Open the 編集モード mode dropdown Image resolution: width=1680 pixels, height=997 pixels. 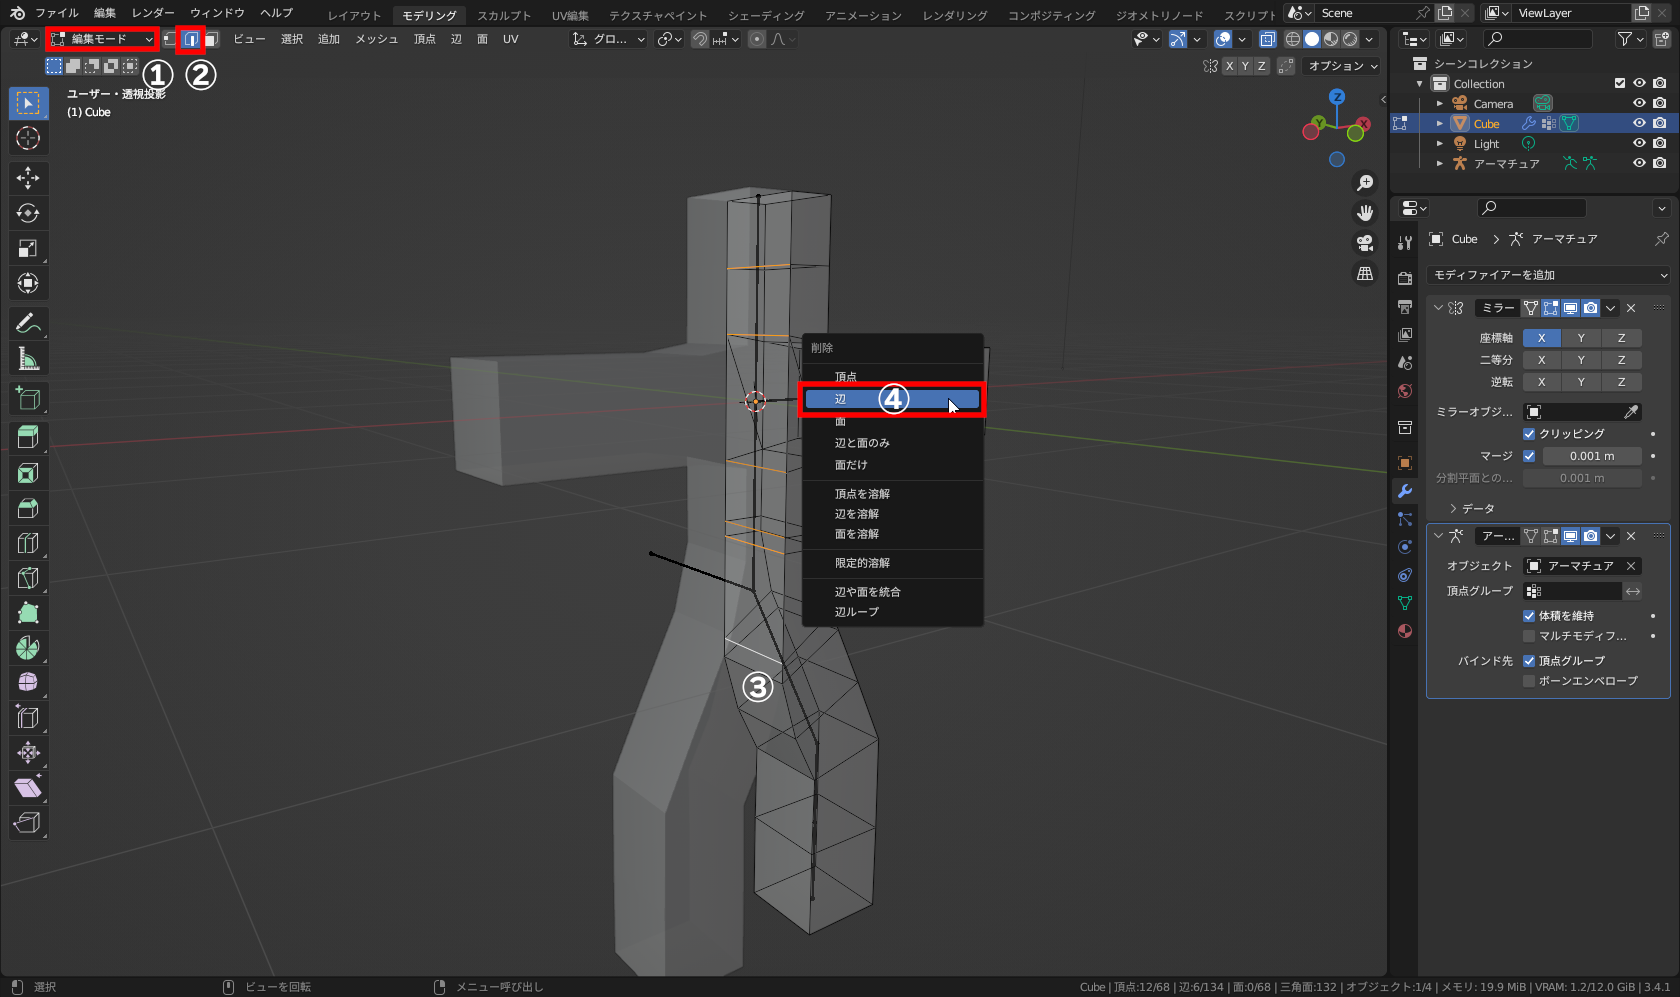click(102, 39)
